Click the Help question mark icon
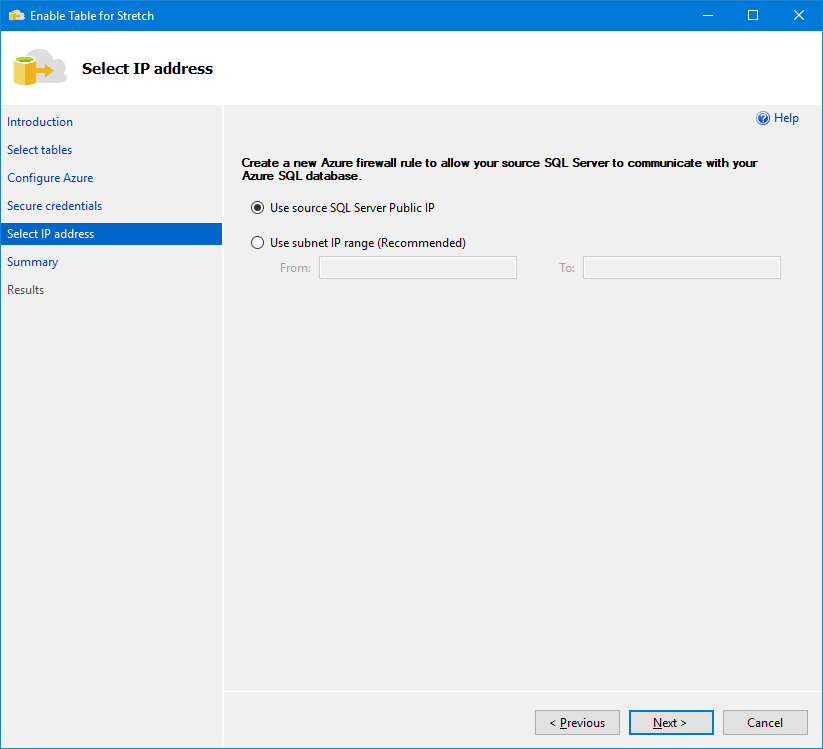Viewport: 823px width, 749px height. click(x=762, y=118)
